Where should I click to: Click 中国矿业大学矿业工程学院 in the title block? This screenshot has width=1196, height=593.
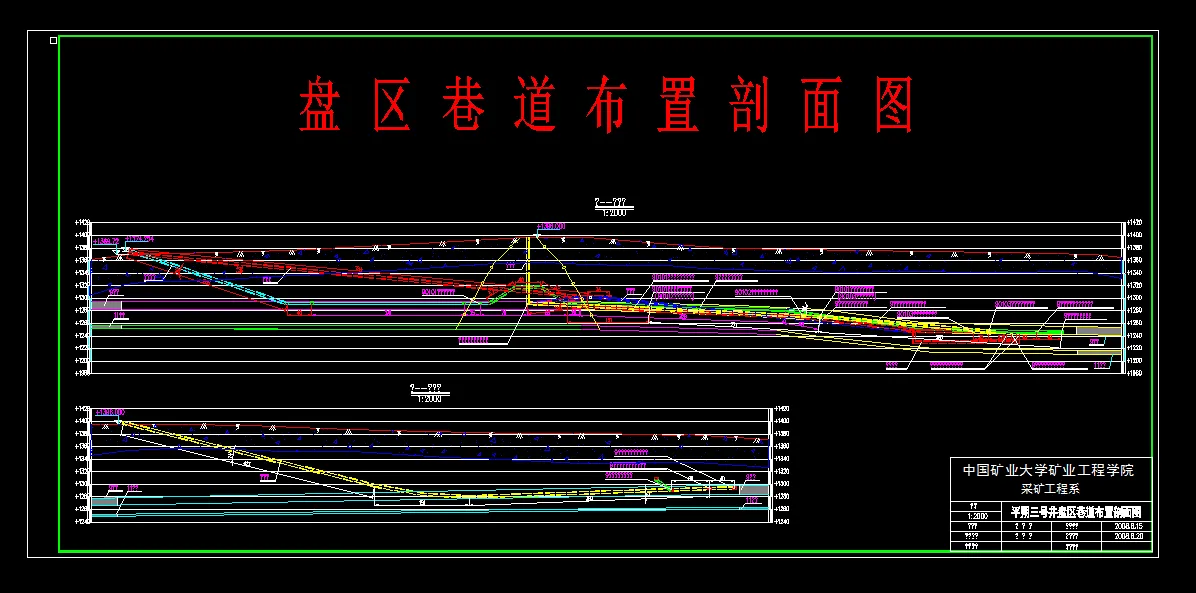click(1048, 470)
